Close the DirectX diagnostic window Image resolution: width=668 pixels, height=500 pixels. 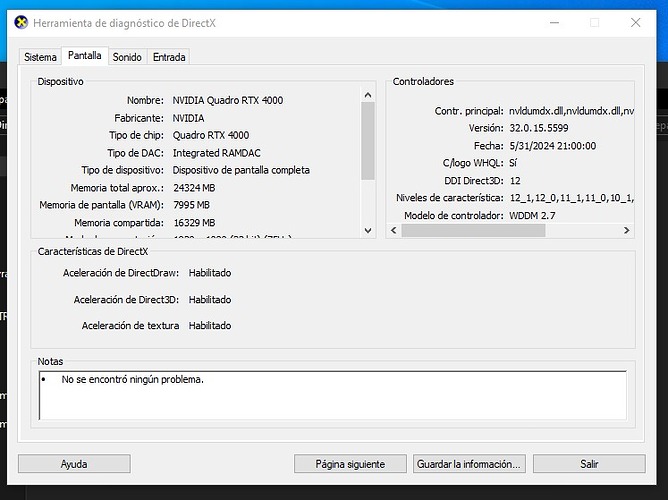click(x=636, y=23)
